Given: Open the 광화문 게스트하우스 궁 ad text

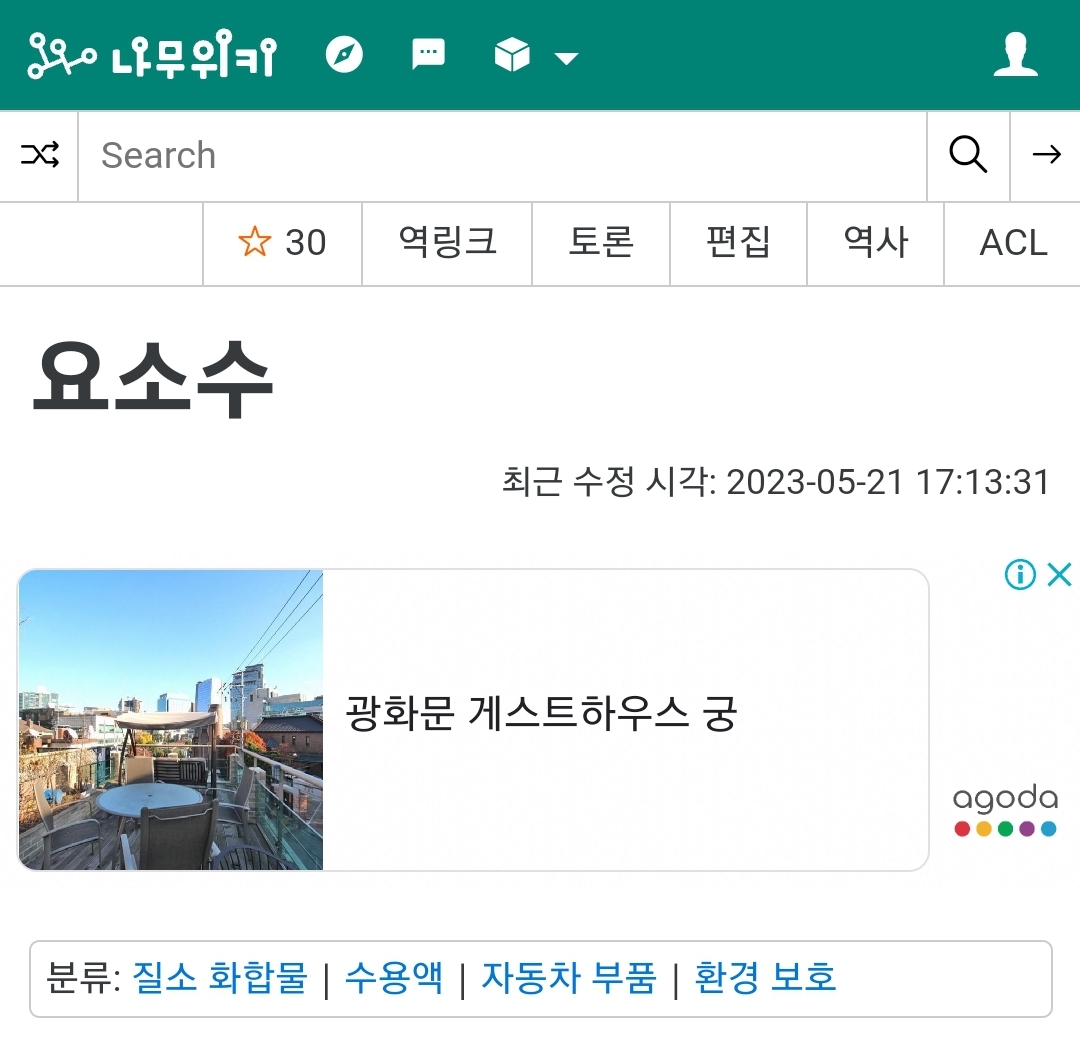Looking at the screenshot, I should pyautogui.click(x=541, y=713).
